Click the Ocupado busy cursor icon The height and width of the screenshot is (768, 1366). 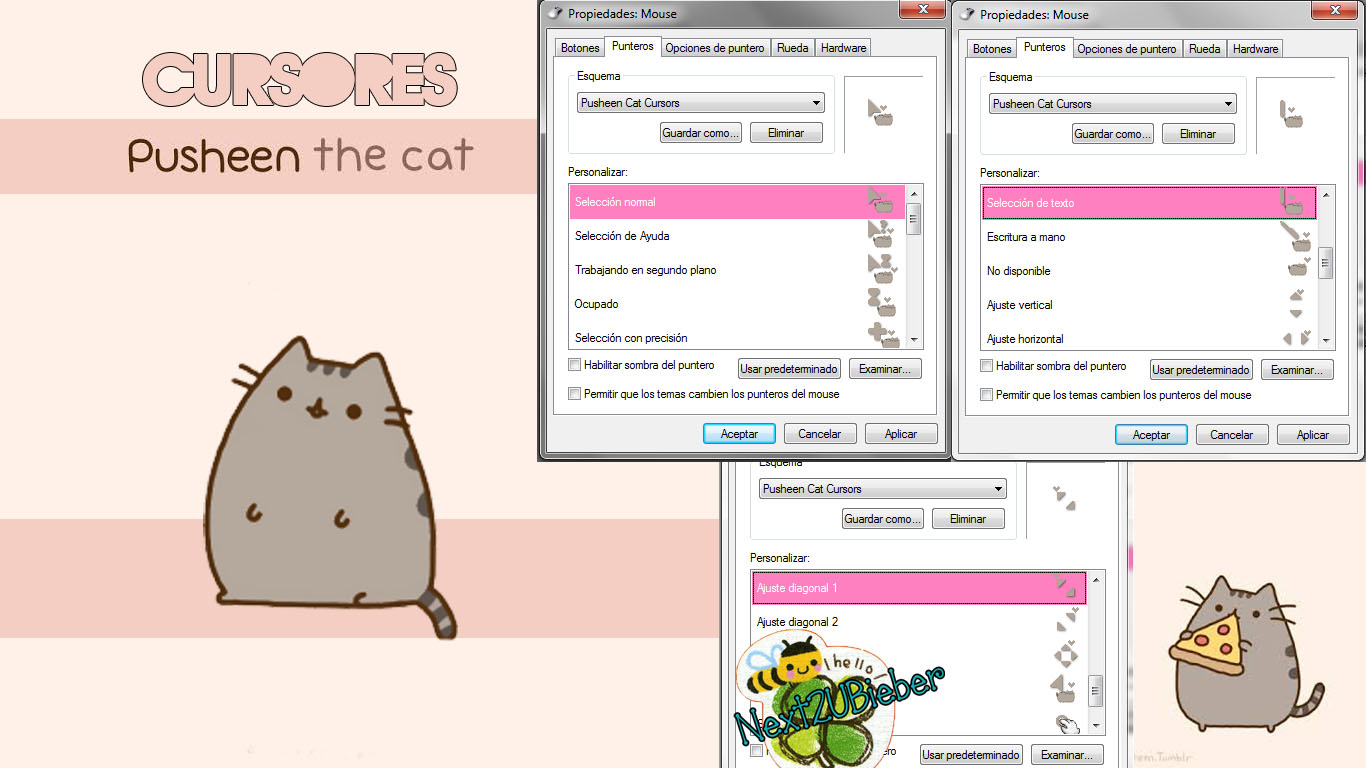(882, 303)
